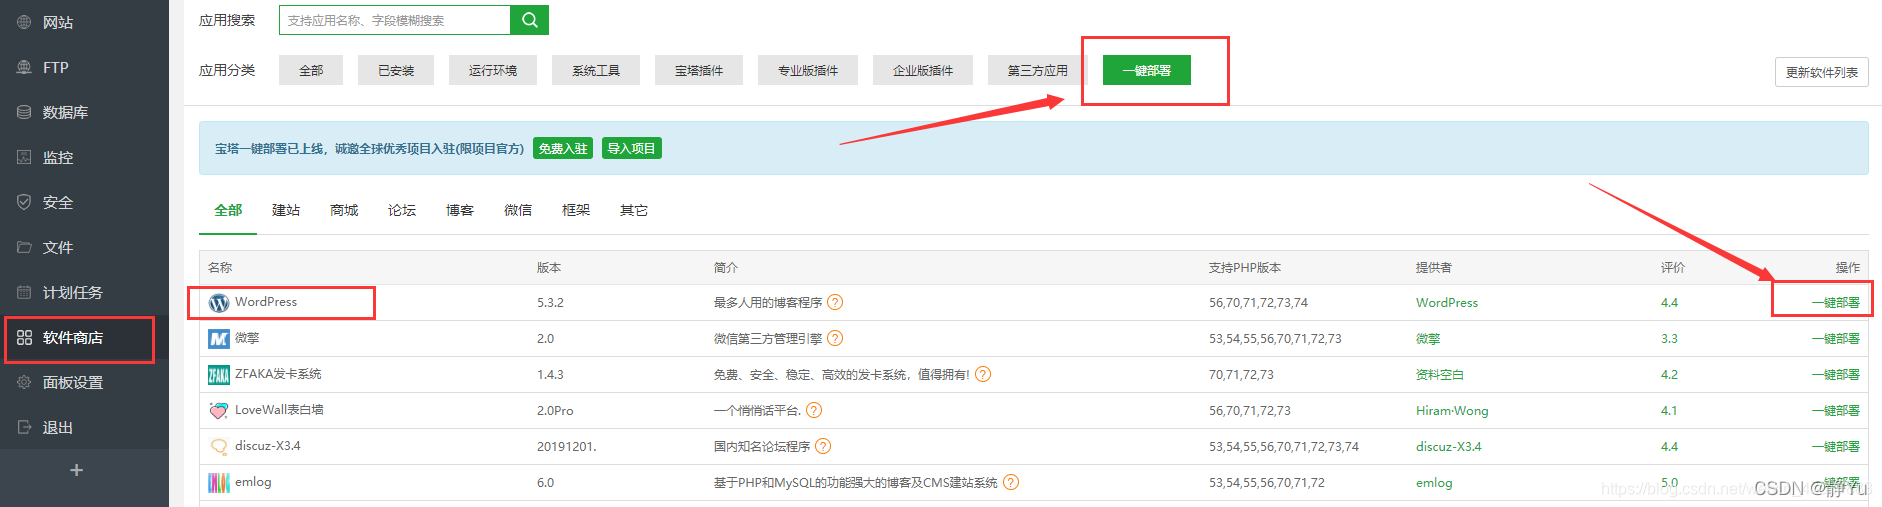The width and height of the screenshot is (1882, 507).
Task: Click the ZFAKA发卡系统 app icon
Action: coord(219,375)
